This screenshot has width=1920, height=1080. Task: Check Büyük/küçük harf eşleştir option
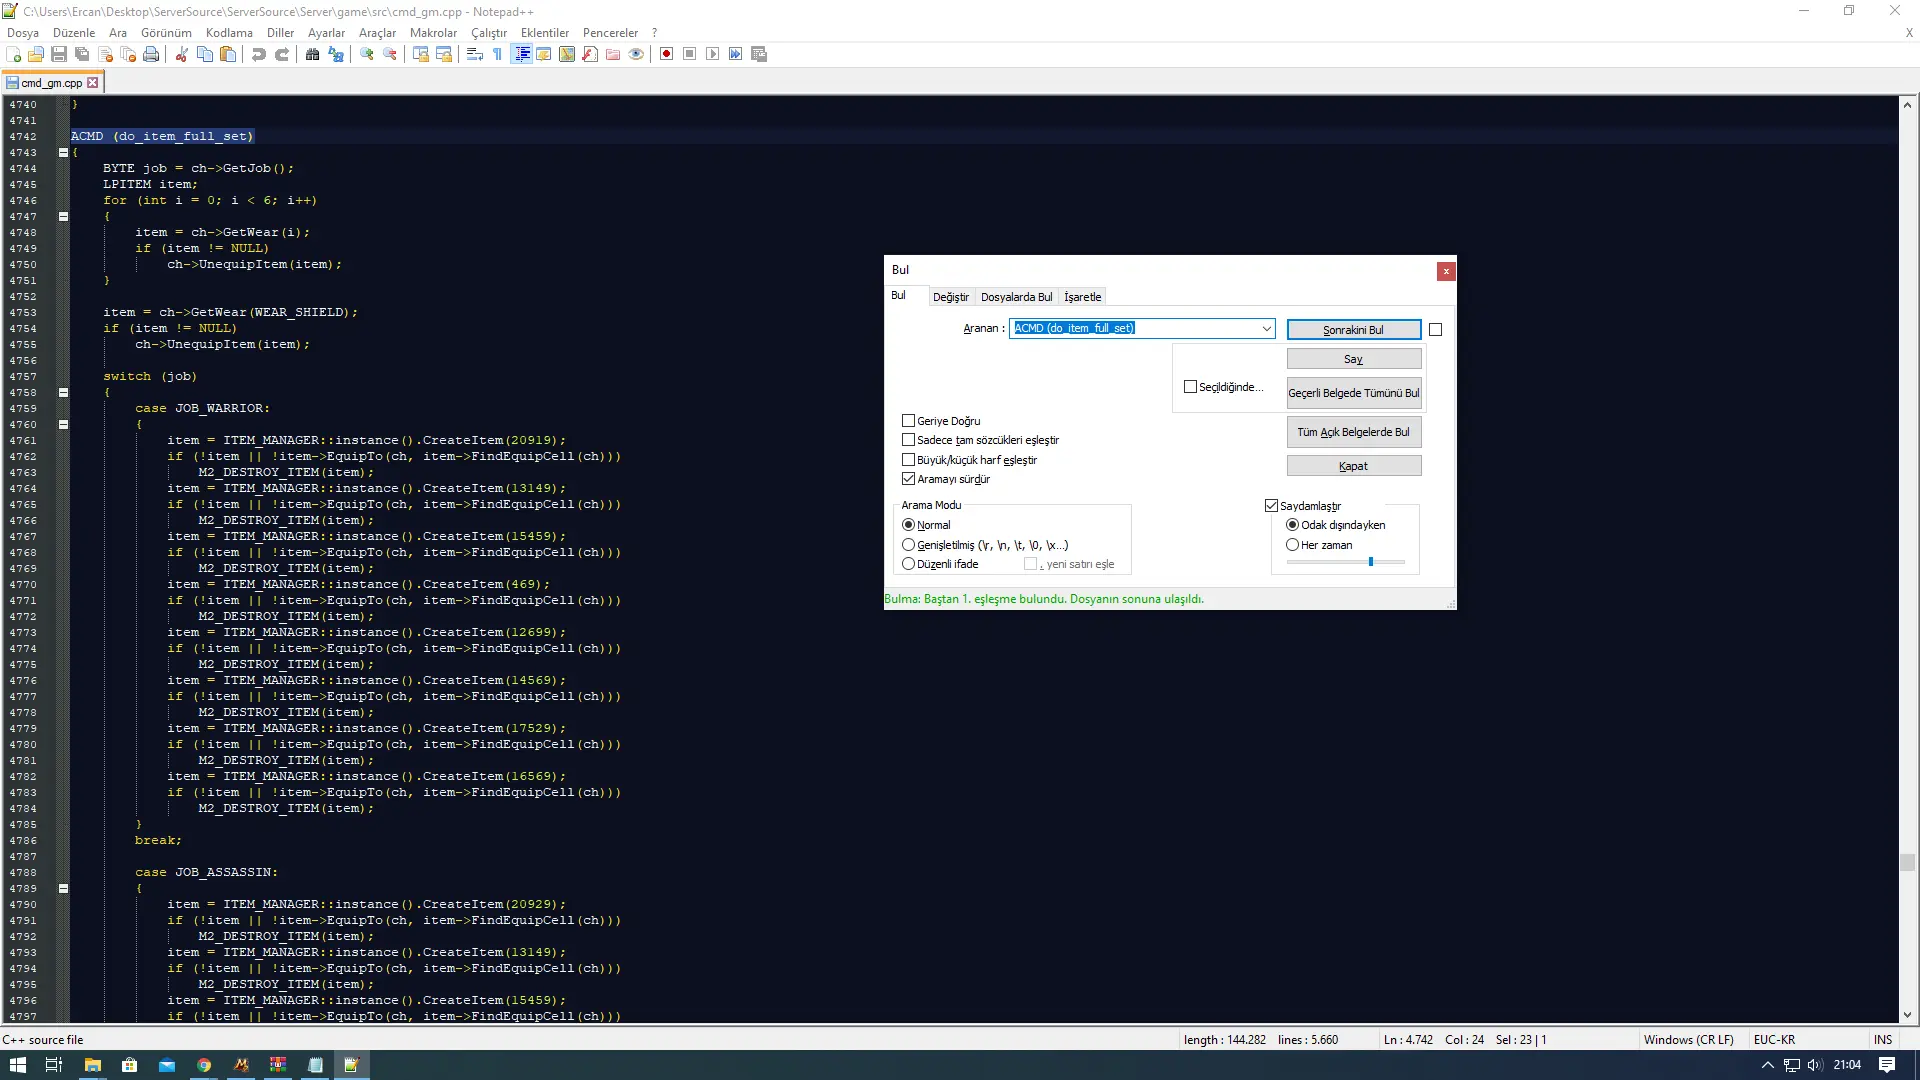click(x=908, y=460)
